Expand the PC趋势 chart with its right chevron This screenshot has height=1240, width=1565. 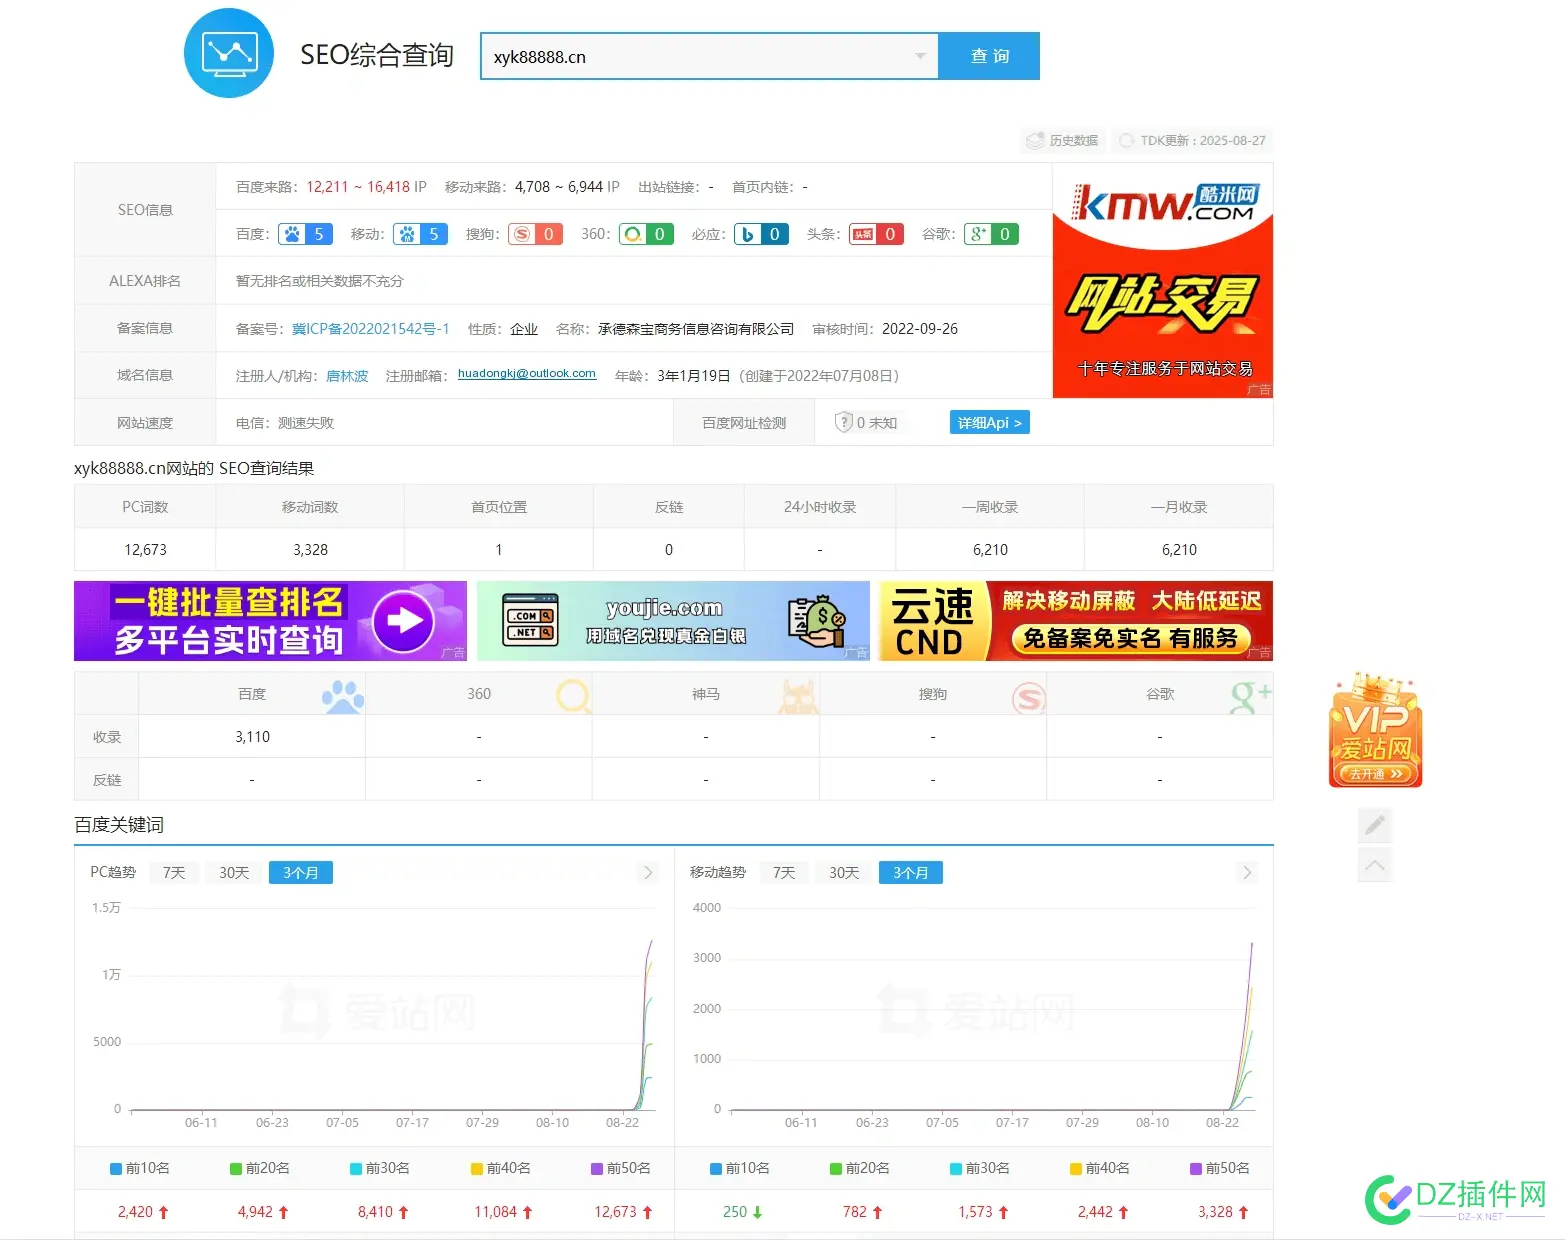[x=648, y=872]
